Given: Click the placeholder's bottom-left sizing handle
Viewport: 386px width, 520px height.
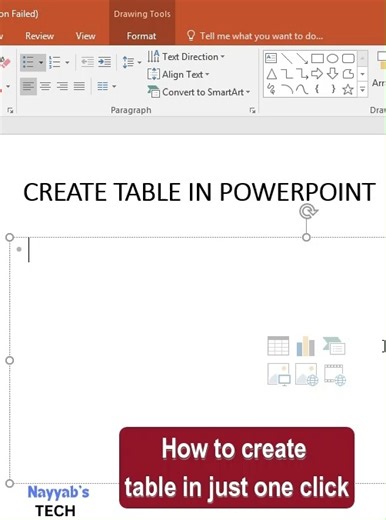Looking at the screenshot, I should [10, 483].
